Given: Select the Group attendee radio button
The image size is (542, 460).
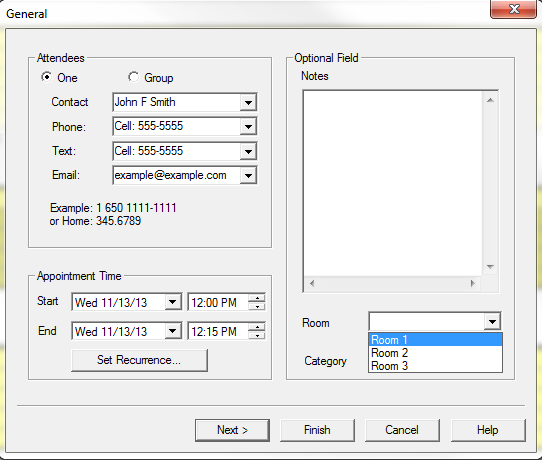Looking at the screenshot, I should pos(133,77).
